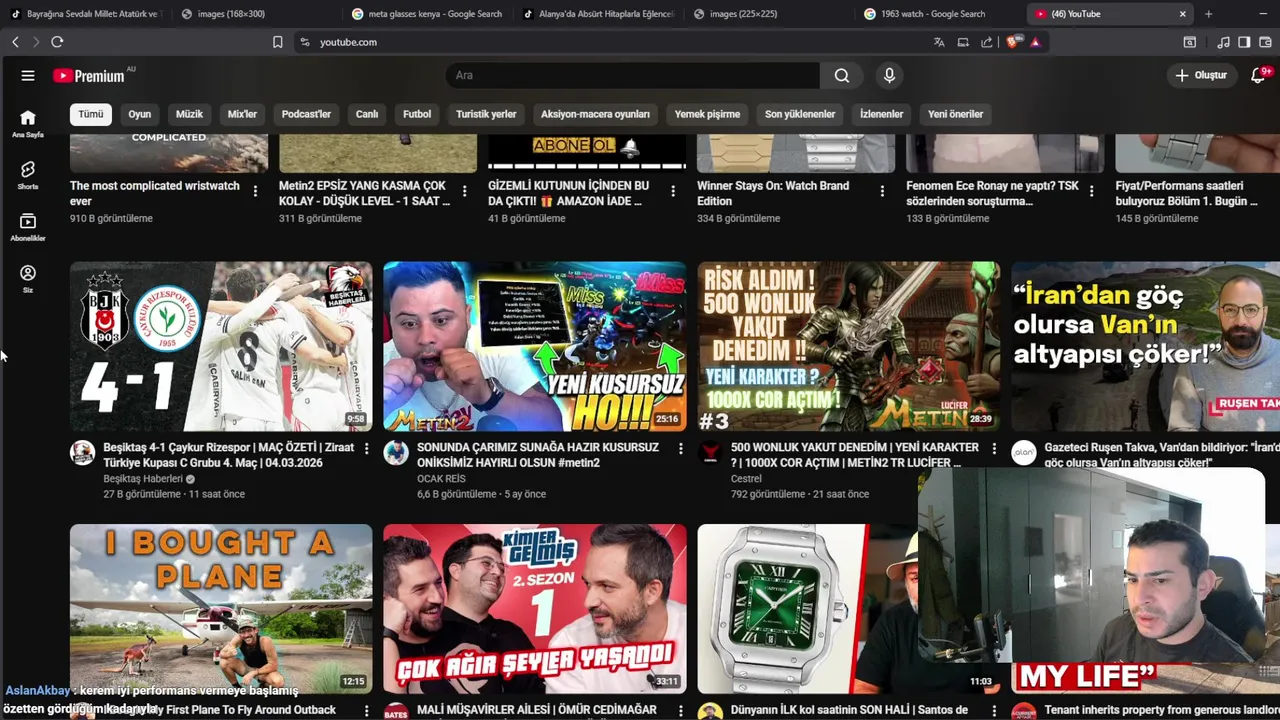The height and width of the screenshot is (720, 1280).
Task: Select the Oyun filter chip
Action: click(x=140, y=114)
